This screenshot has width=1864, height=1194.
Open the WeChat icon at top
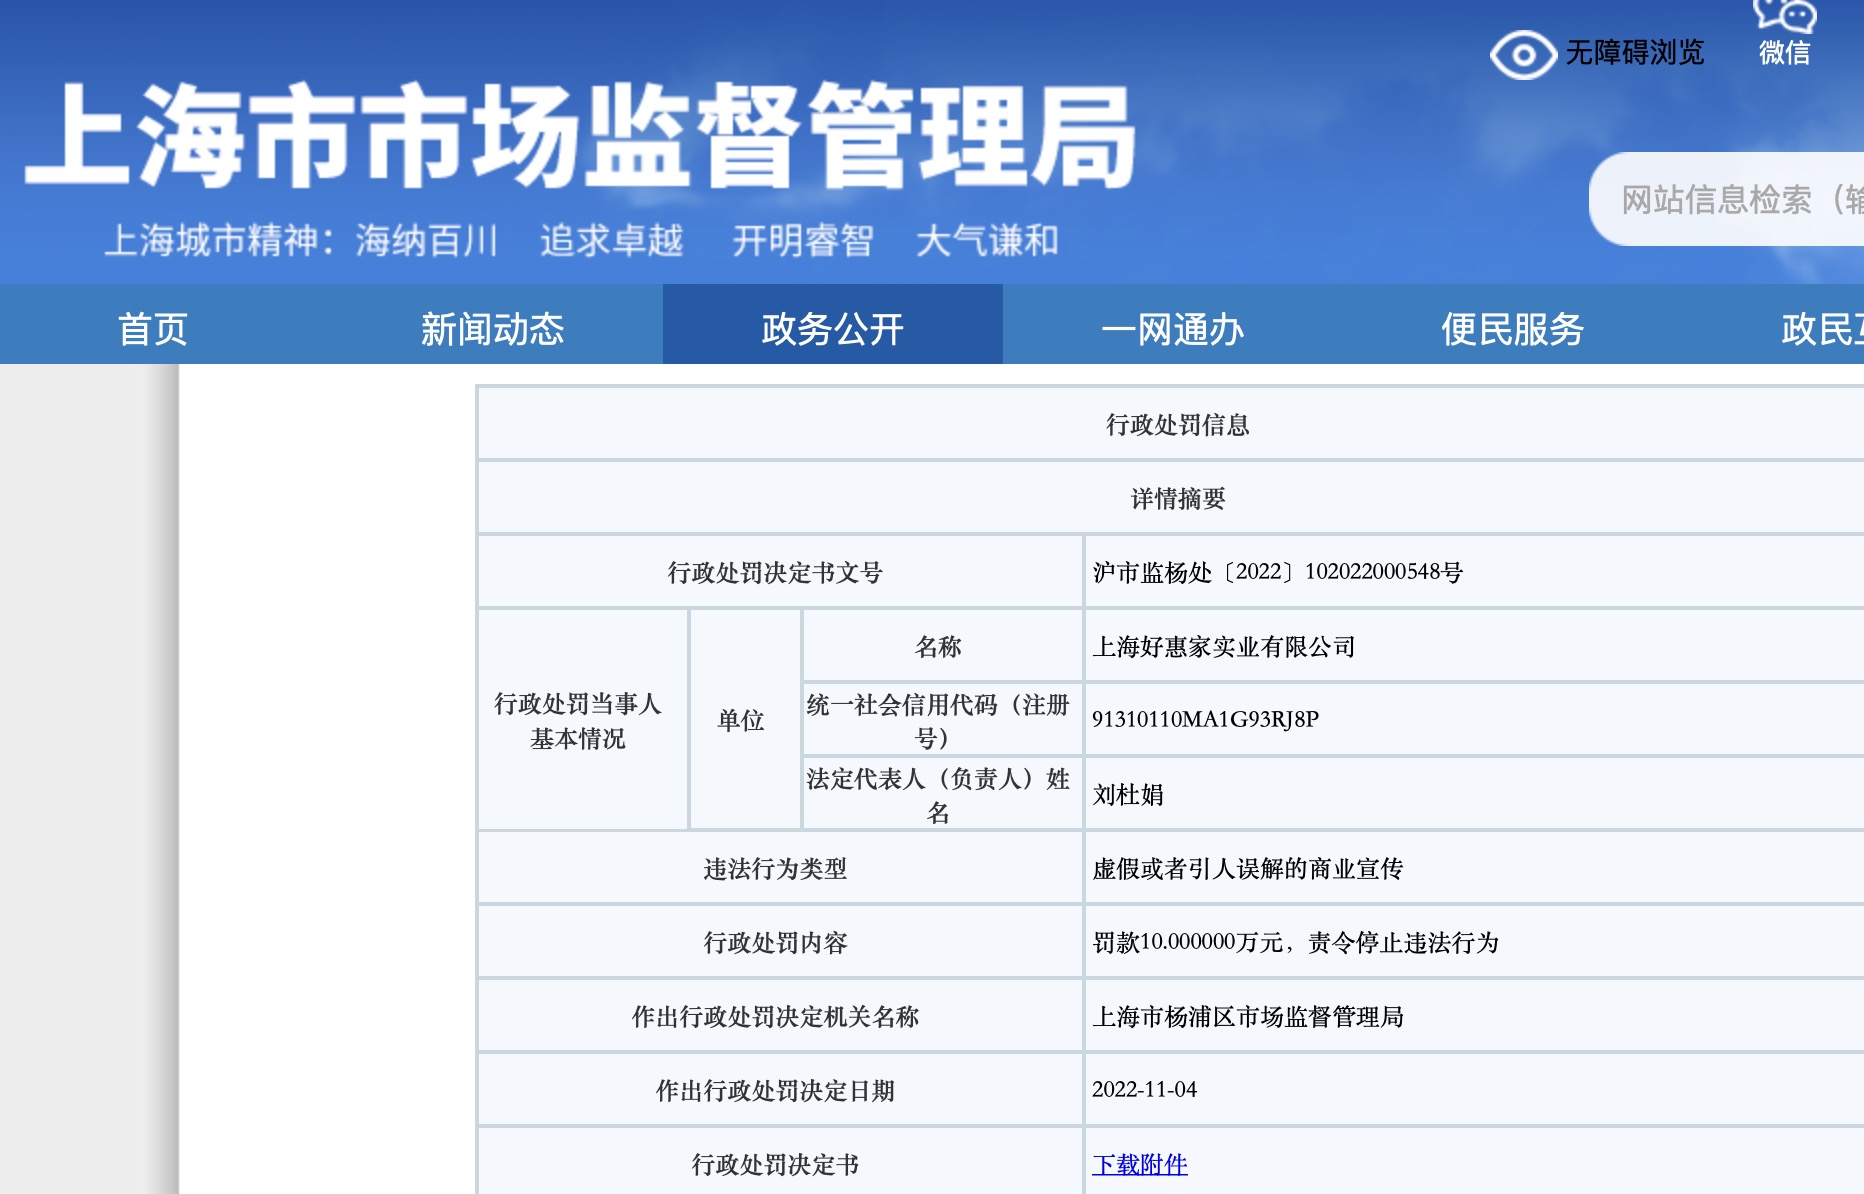pos(1784,15)
